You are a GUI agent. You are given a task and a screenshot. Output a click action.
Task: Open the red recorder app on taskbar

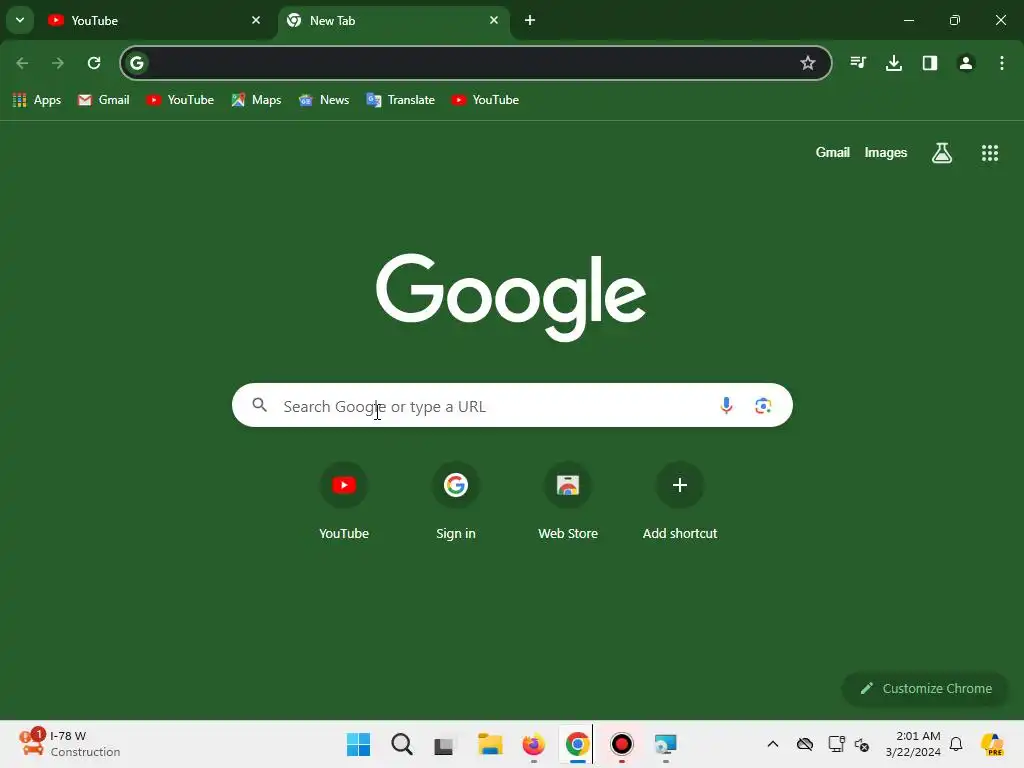tap(622, 744)
